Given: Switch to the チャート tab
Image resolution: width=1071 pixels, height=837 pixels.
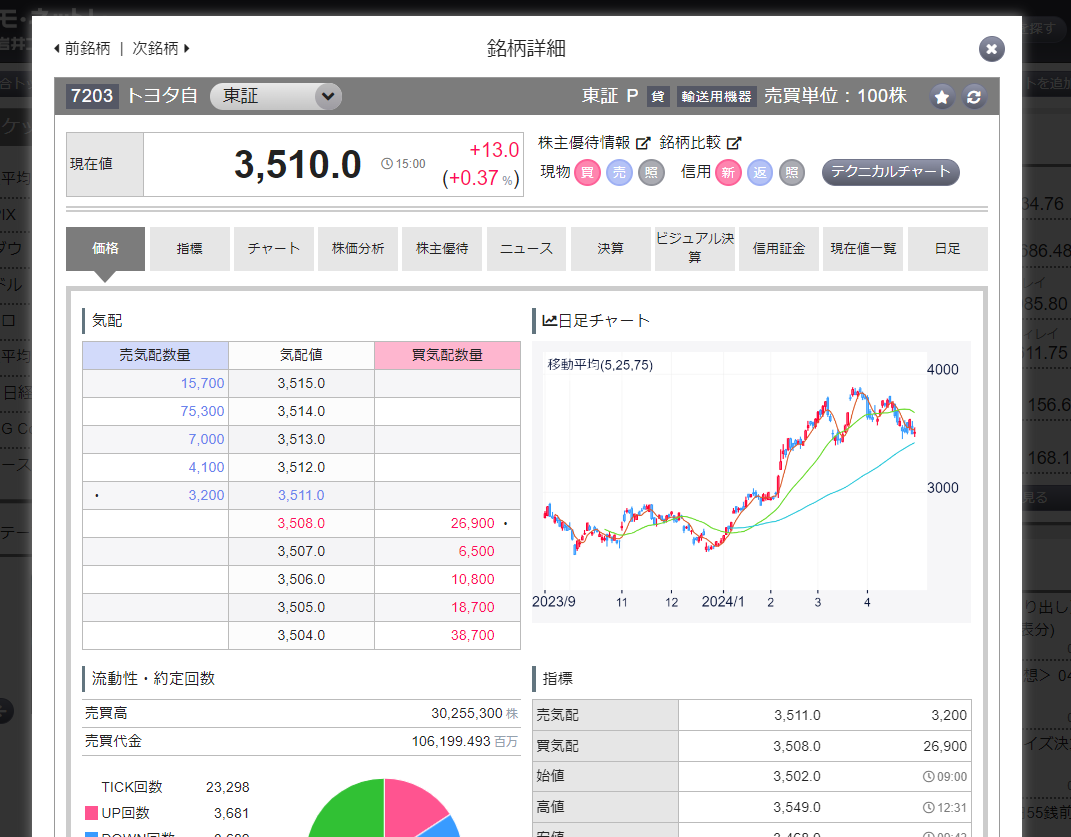Looking at the screenshot, I should click(x=274, y=249).
